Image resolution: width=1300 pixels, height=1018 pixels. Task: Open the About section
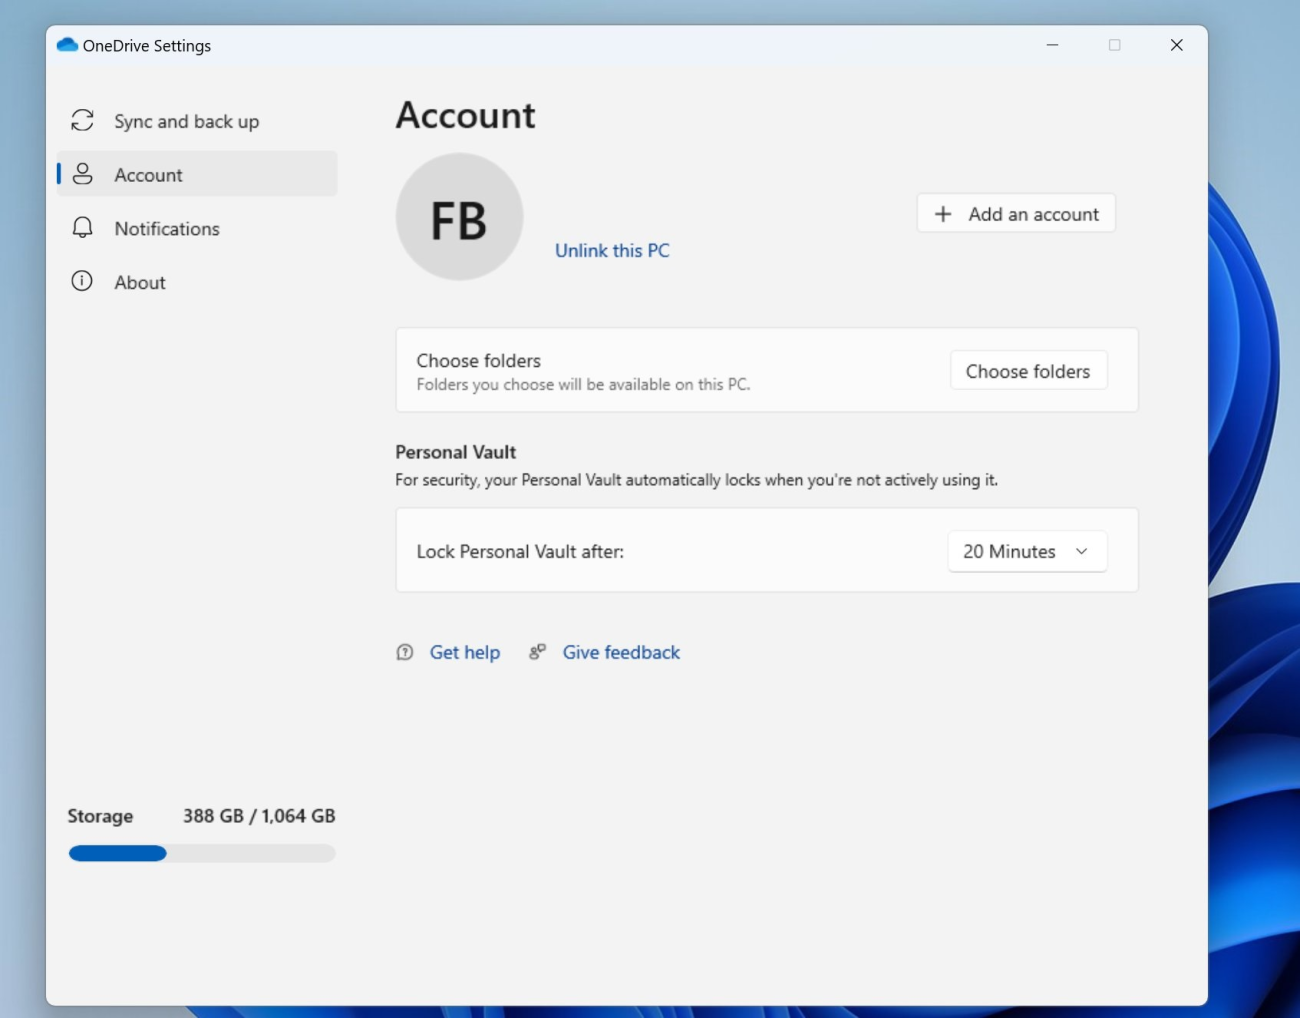139,281
